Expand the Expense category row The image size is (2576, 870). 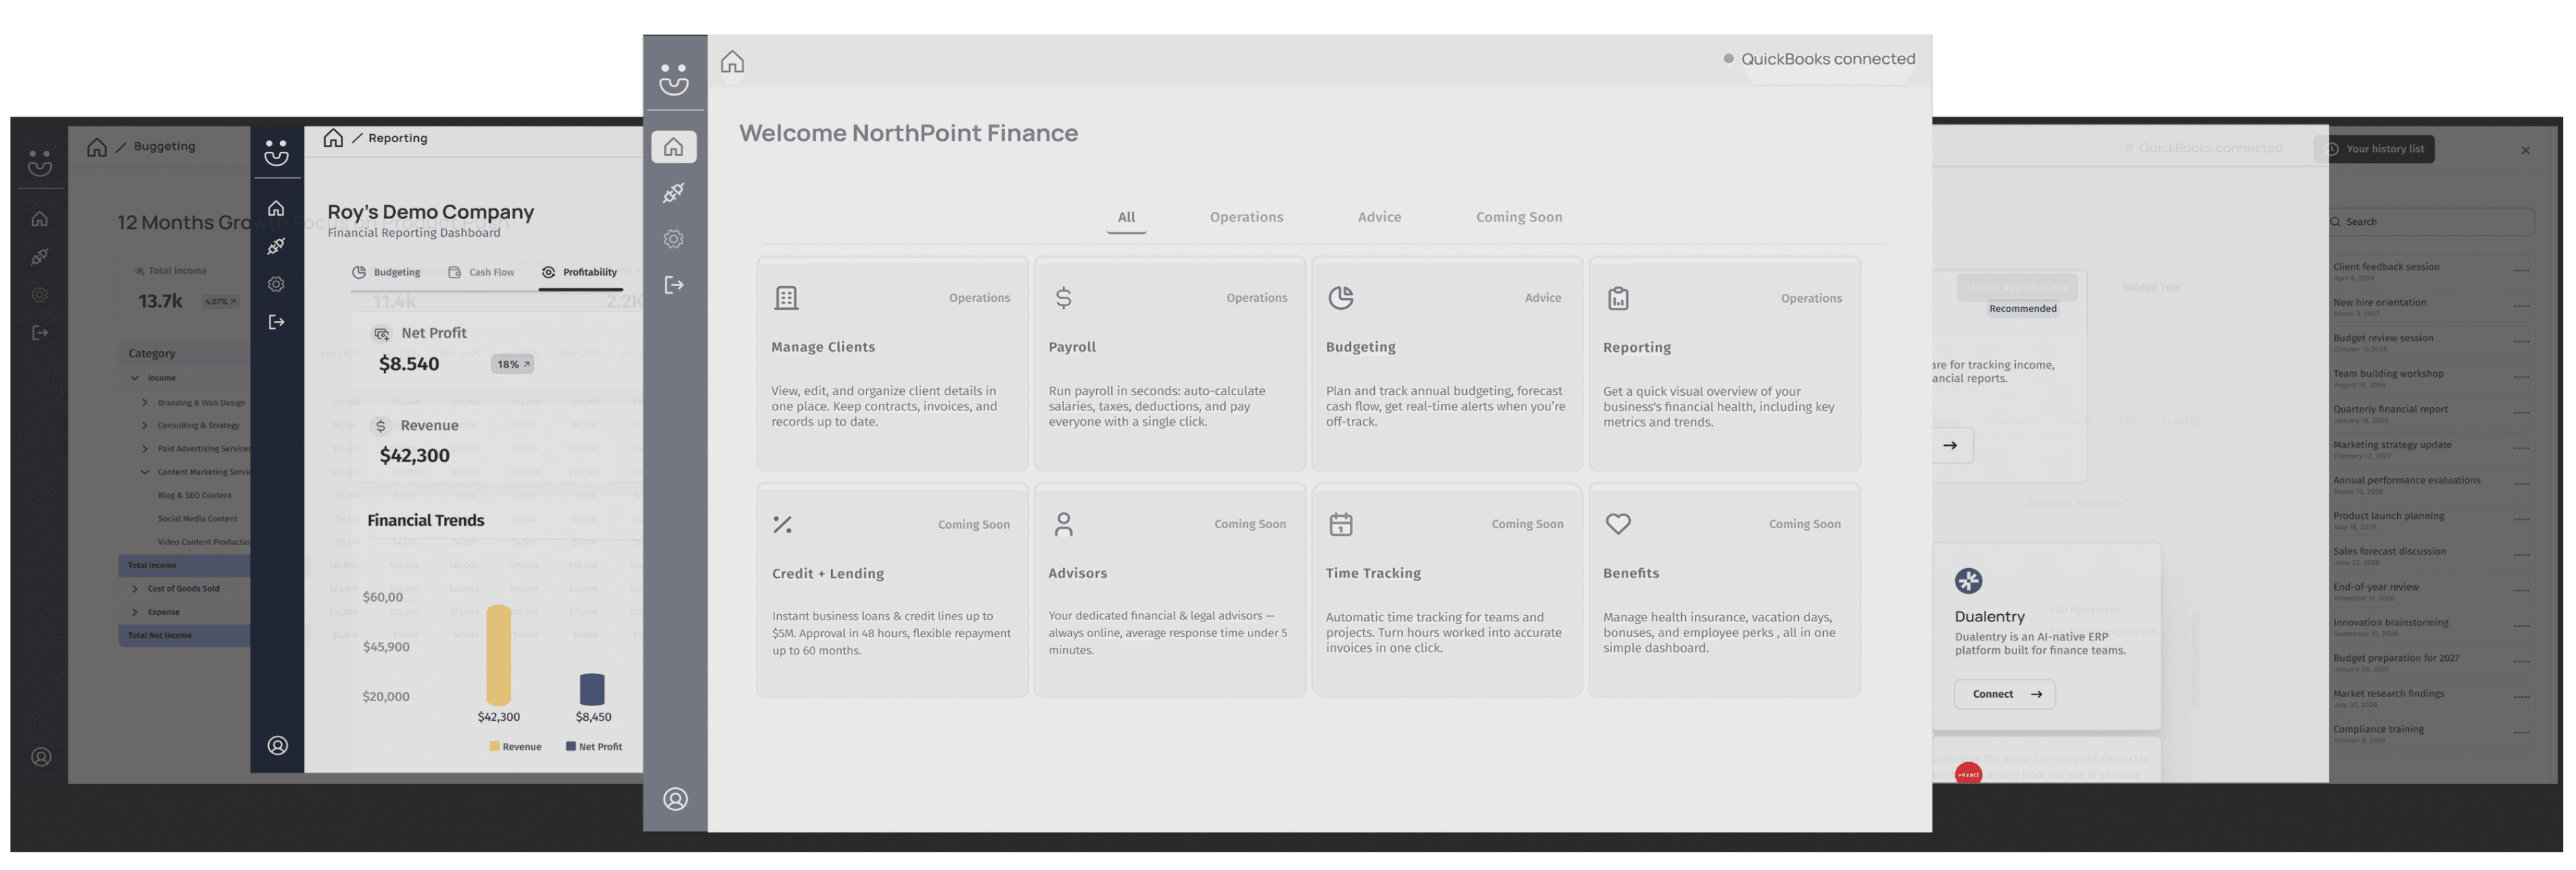[x=135, y=612]
